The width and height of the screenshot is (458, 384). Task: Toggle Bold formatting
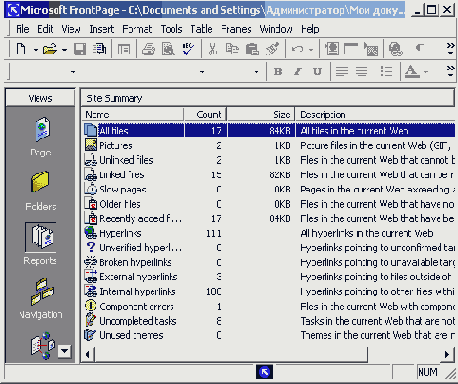coord(278,71)
